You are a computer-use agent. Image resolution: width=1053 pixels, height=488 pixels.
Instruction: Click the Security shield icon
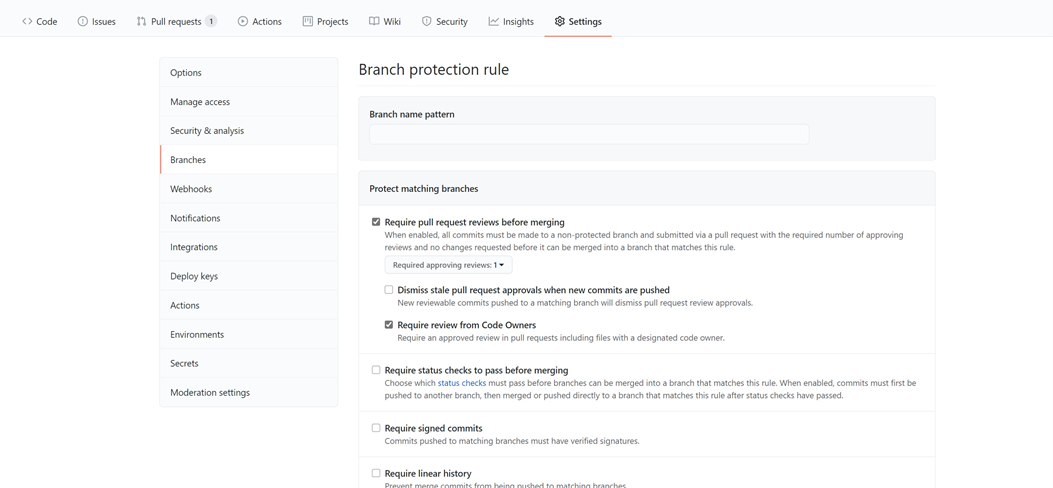(x=427, y=21)
